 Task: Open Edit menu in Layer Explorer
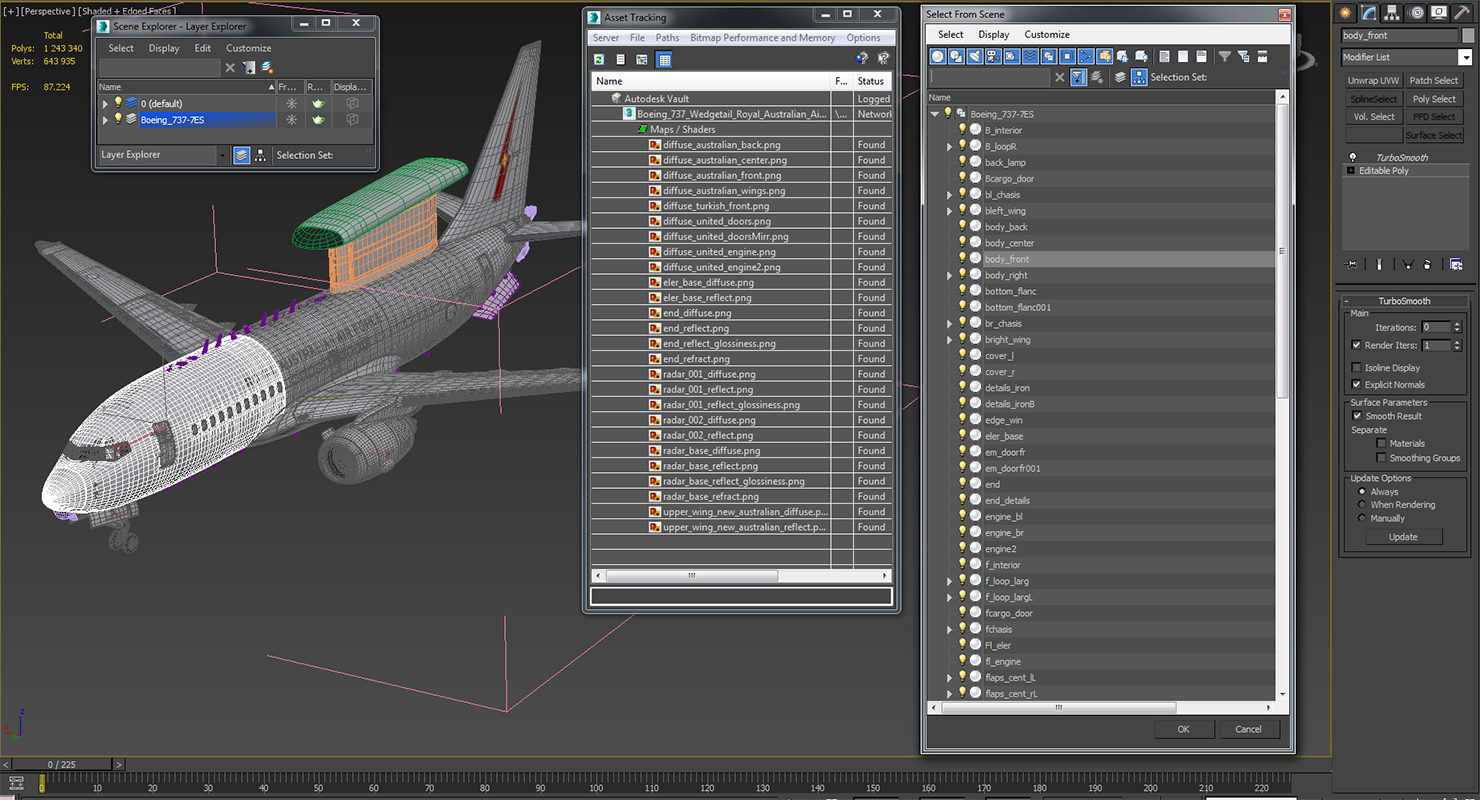click(x=203, y=48)
